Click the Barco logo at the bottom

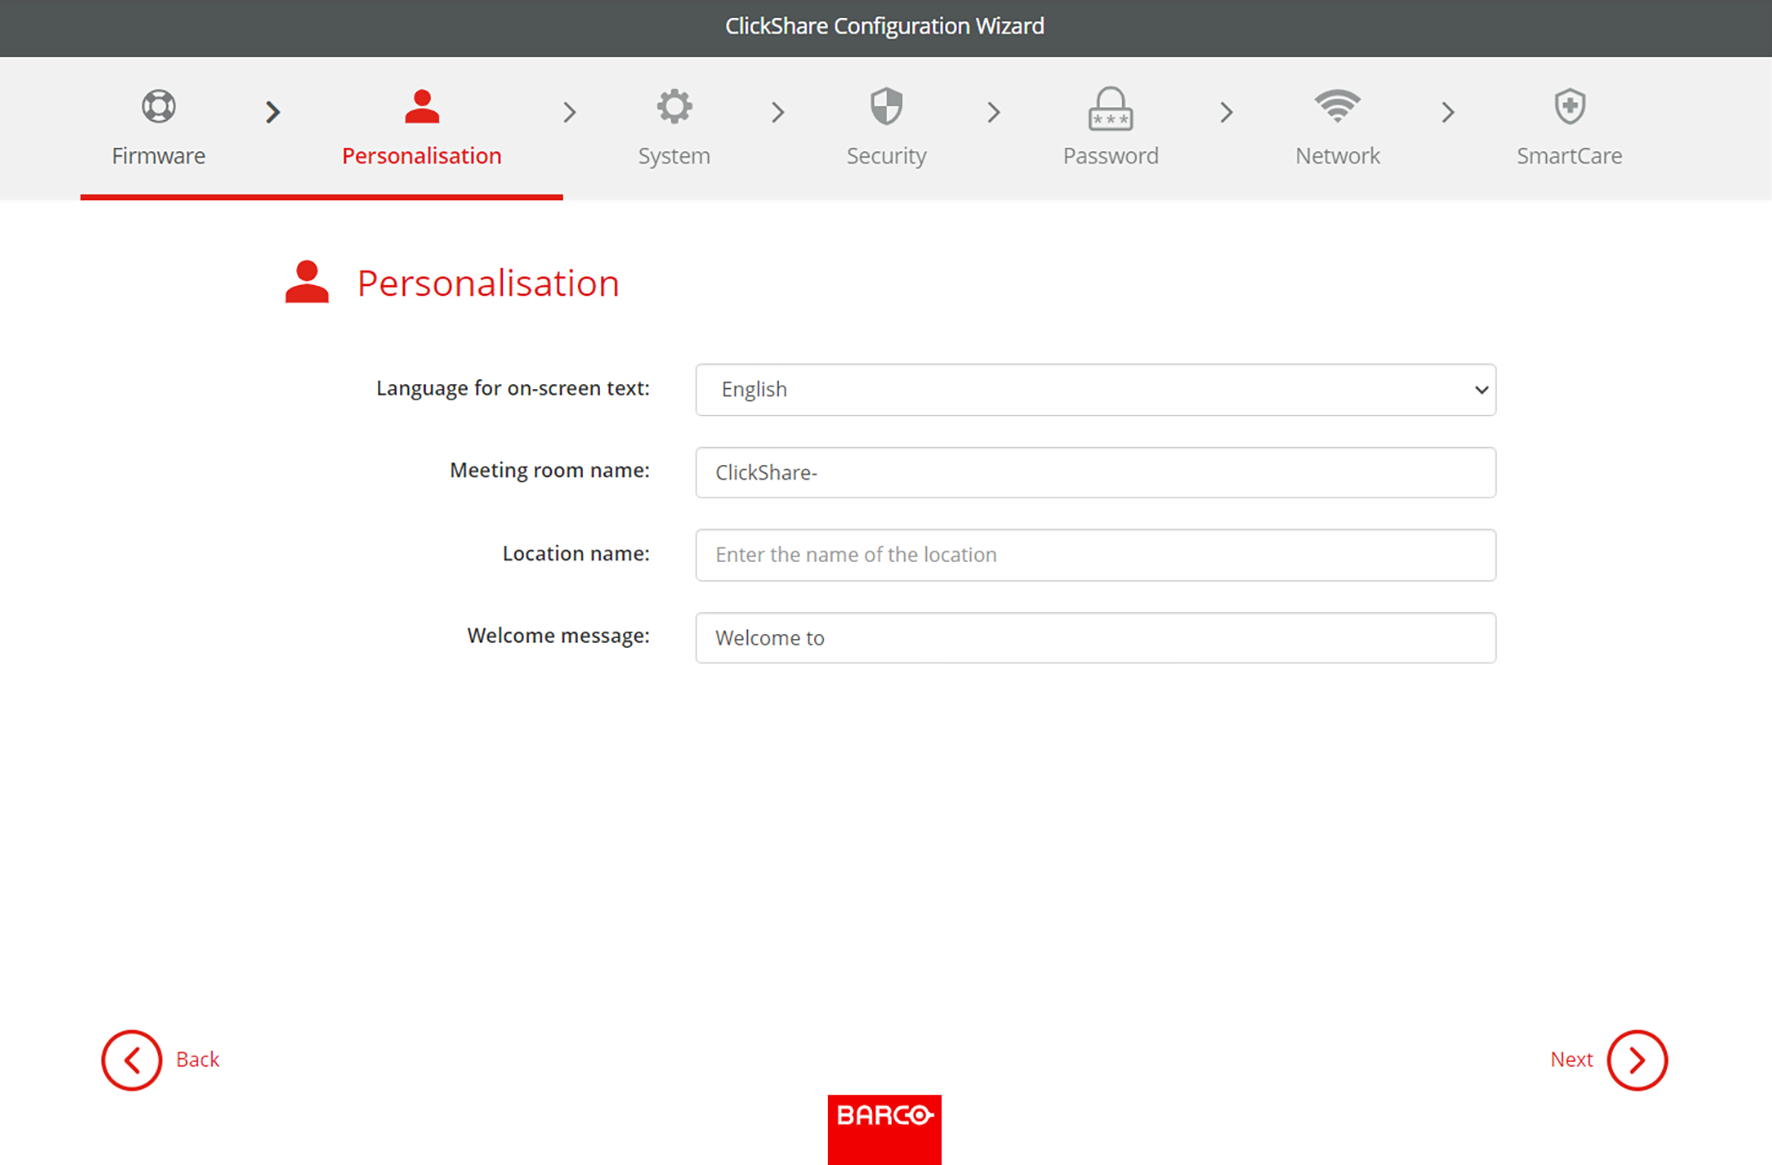tap(885, 1129)
